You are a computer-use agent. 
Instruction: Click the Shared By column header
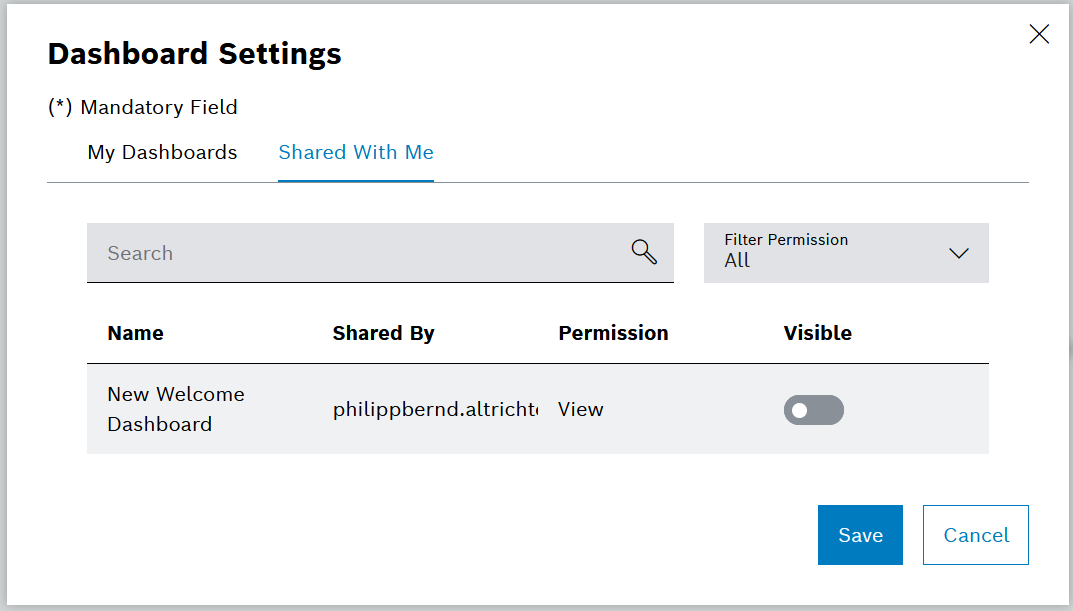tap(384, 333)
